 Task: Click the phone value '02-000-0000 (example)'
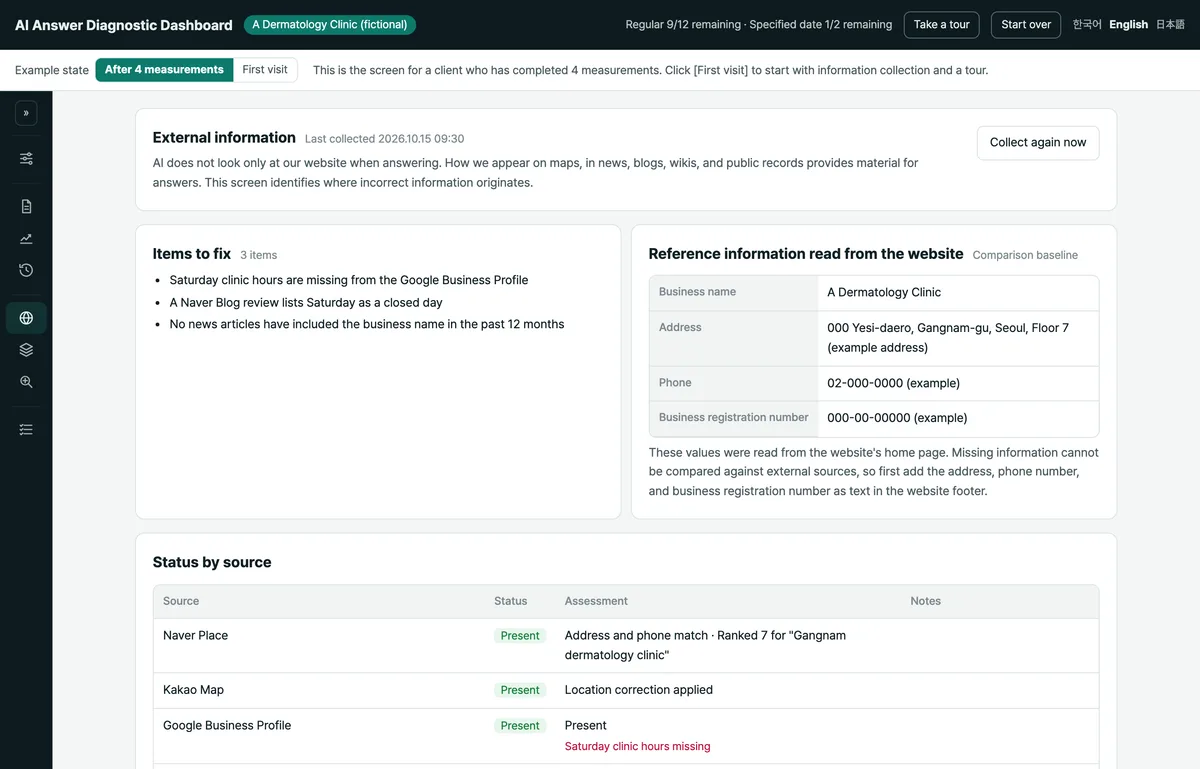click(893, 383)
